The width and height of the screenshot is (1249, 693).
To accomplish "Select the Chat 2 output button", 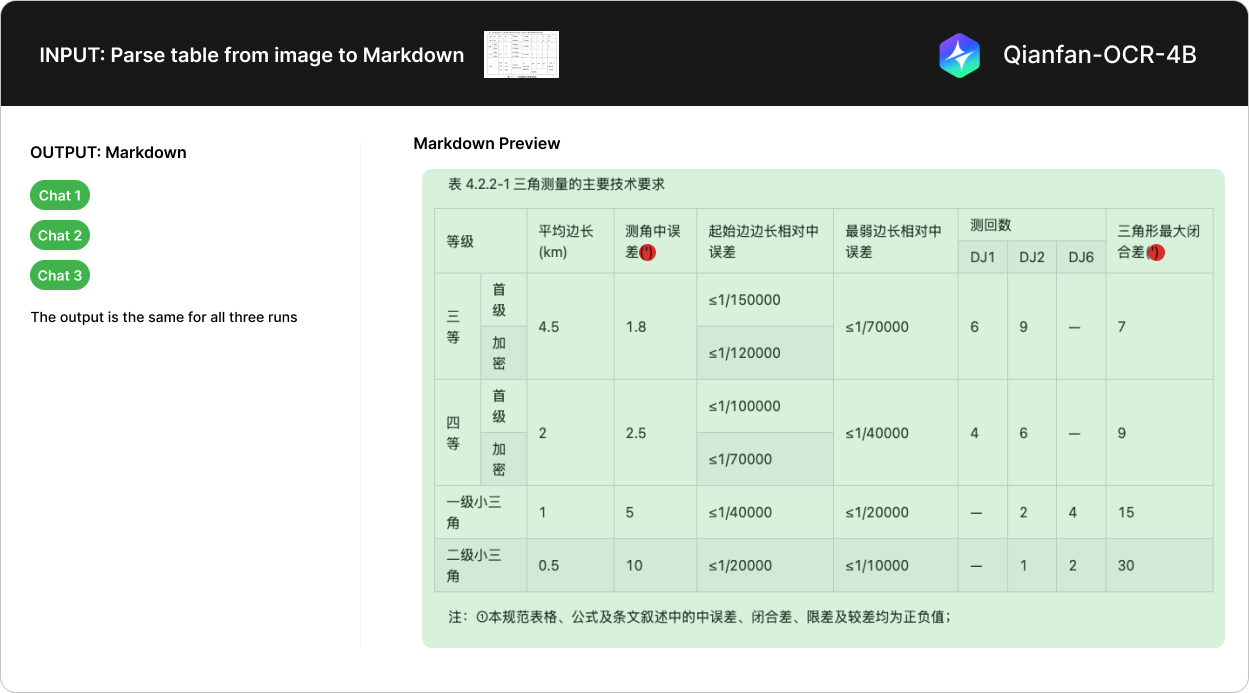I will pos(60,236).
